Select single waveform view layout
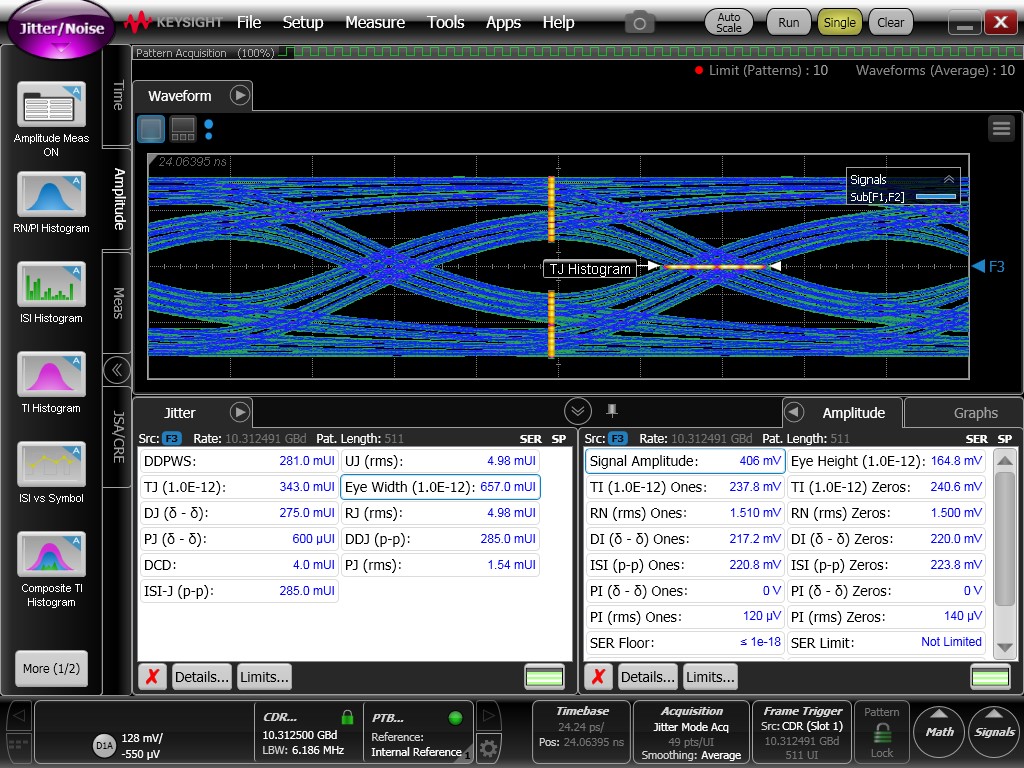This screenshot has width=1024, height=768. coord(151,129)
